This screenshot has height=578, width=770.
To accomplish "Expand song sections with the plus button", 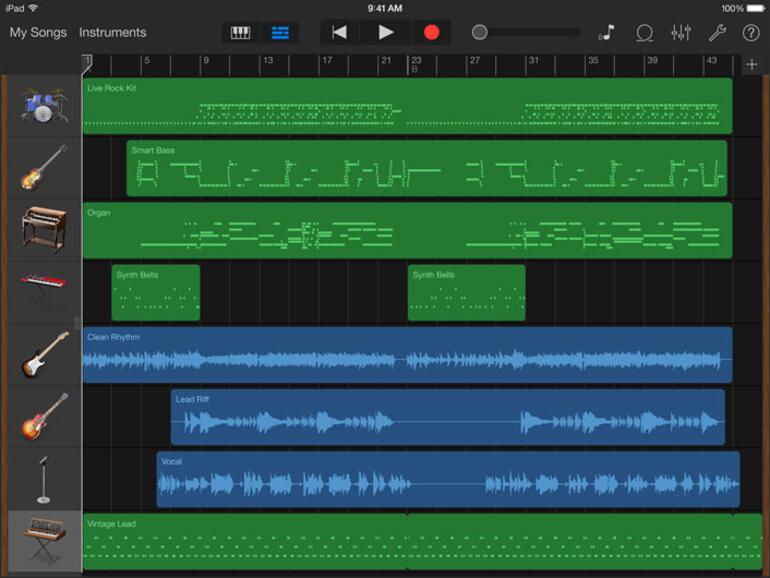I will [x=752, y=65].
